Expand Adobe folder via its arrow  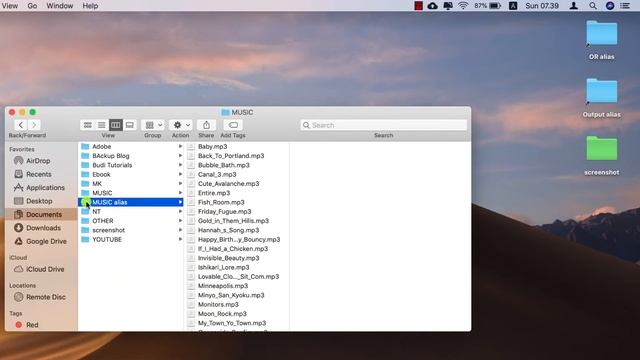click(x=180, y=147)
